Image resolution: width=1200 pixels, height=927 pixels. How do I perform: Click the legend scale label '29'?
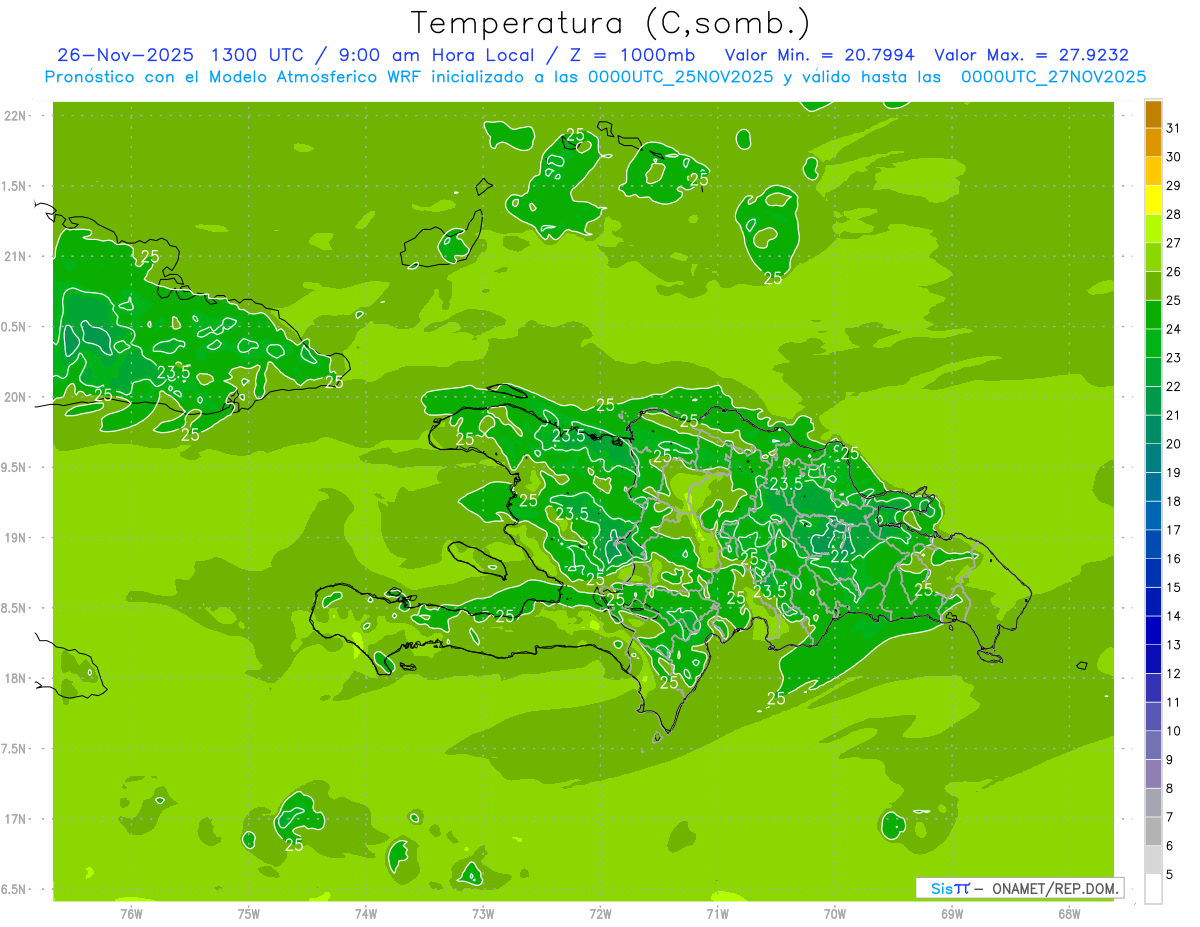1174,186
